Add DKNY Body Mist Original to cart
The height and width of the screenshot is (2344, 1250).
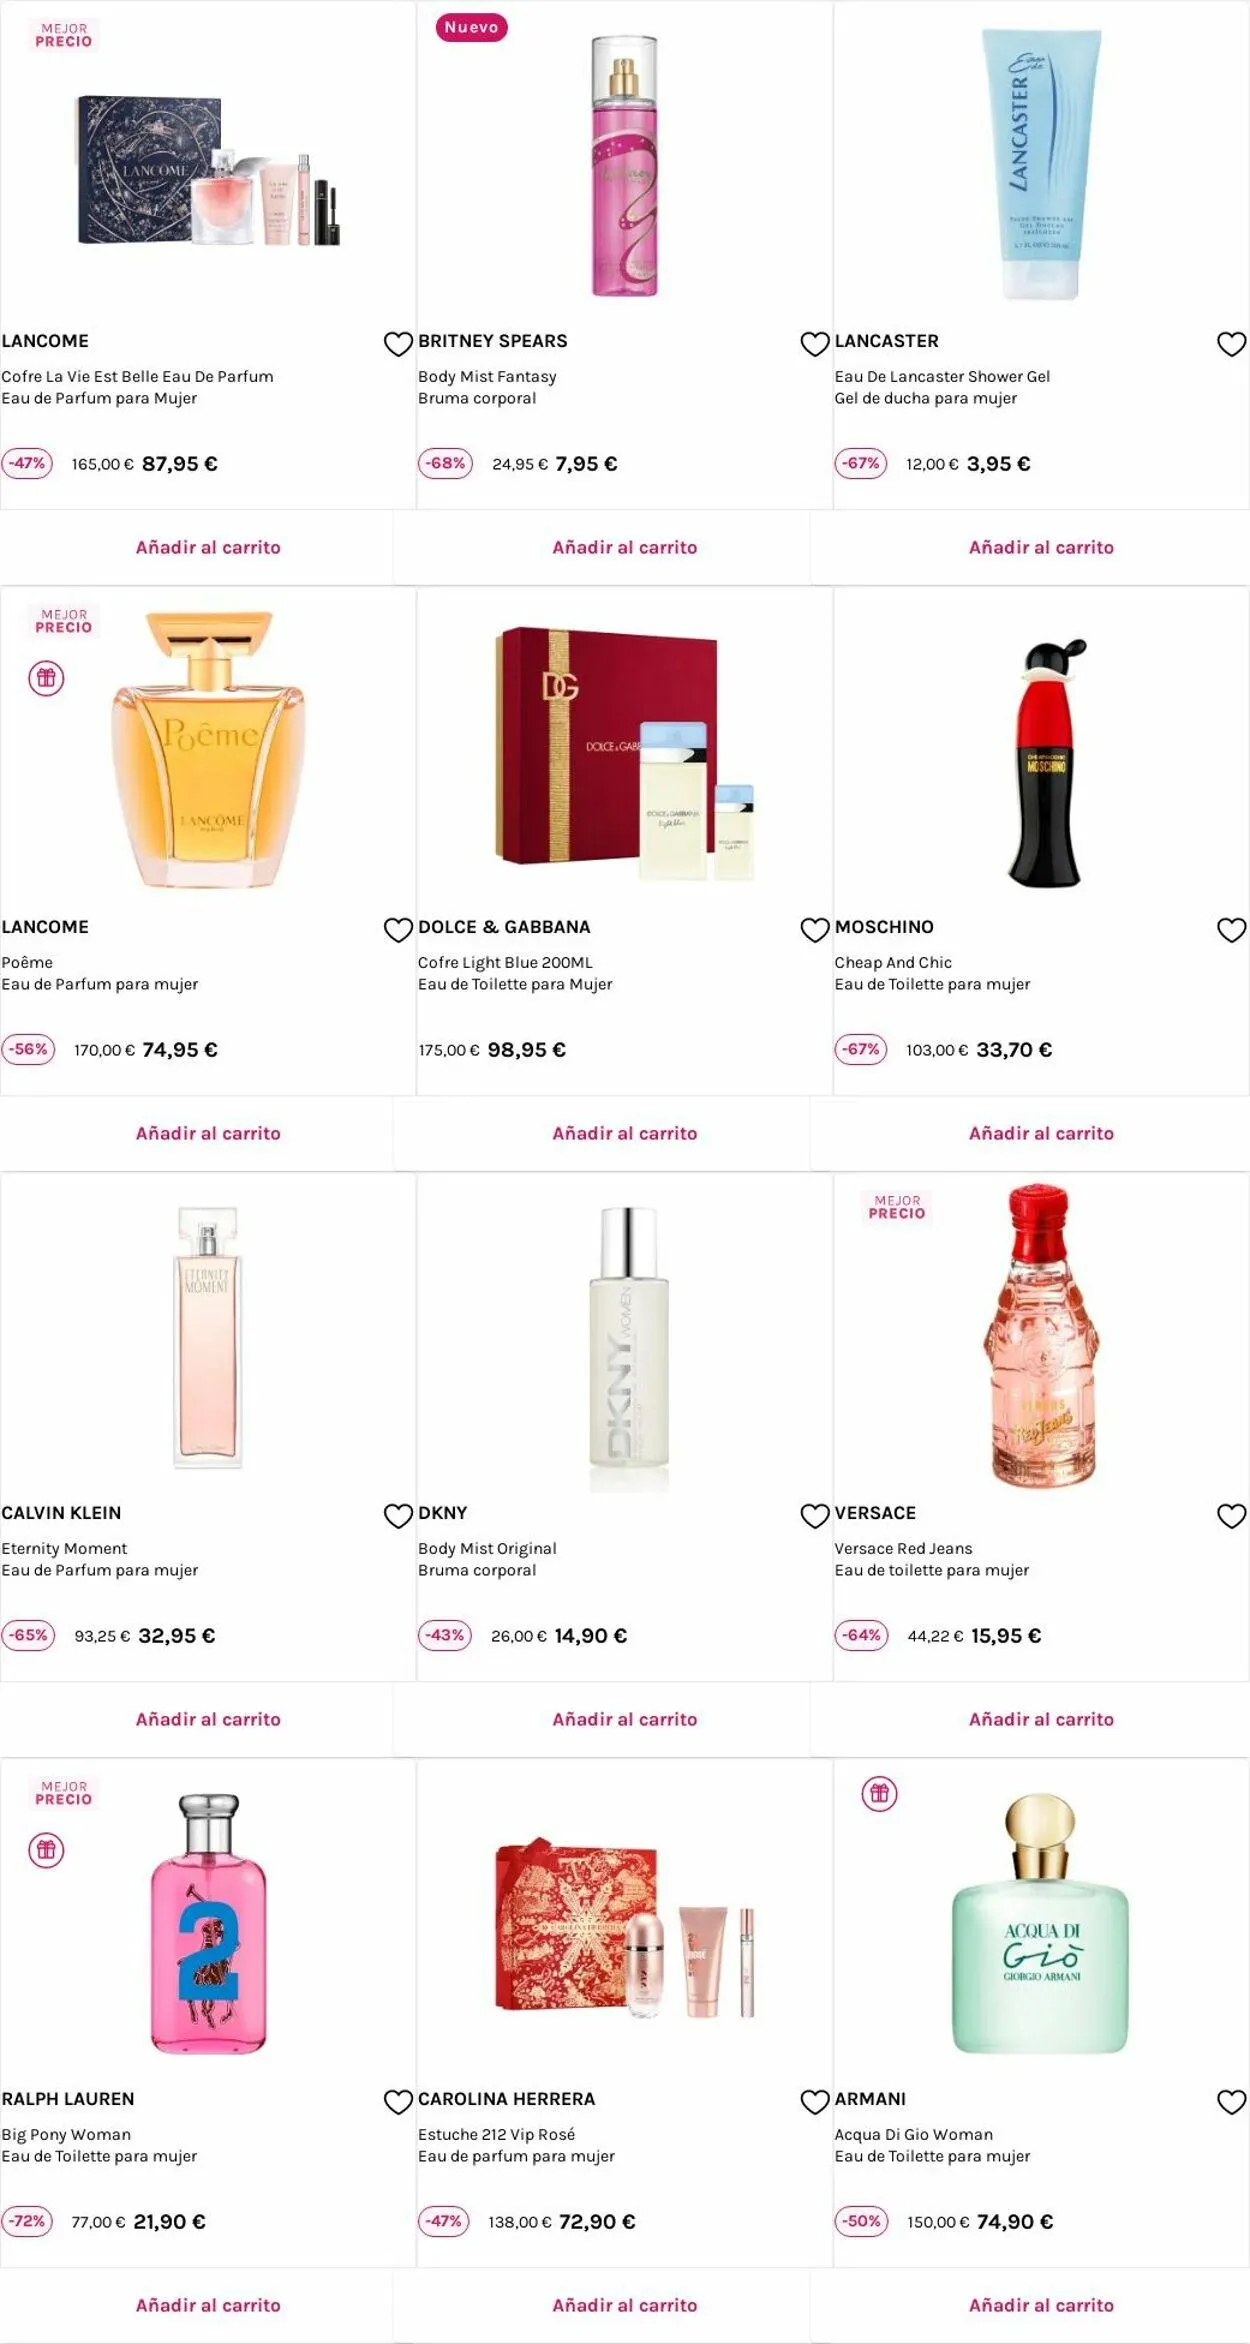[624, 1719]
